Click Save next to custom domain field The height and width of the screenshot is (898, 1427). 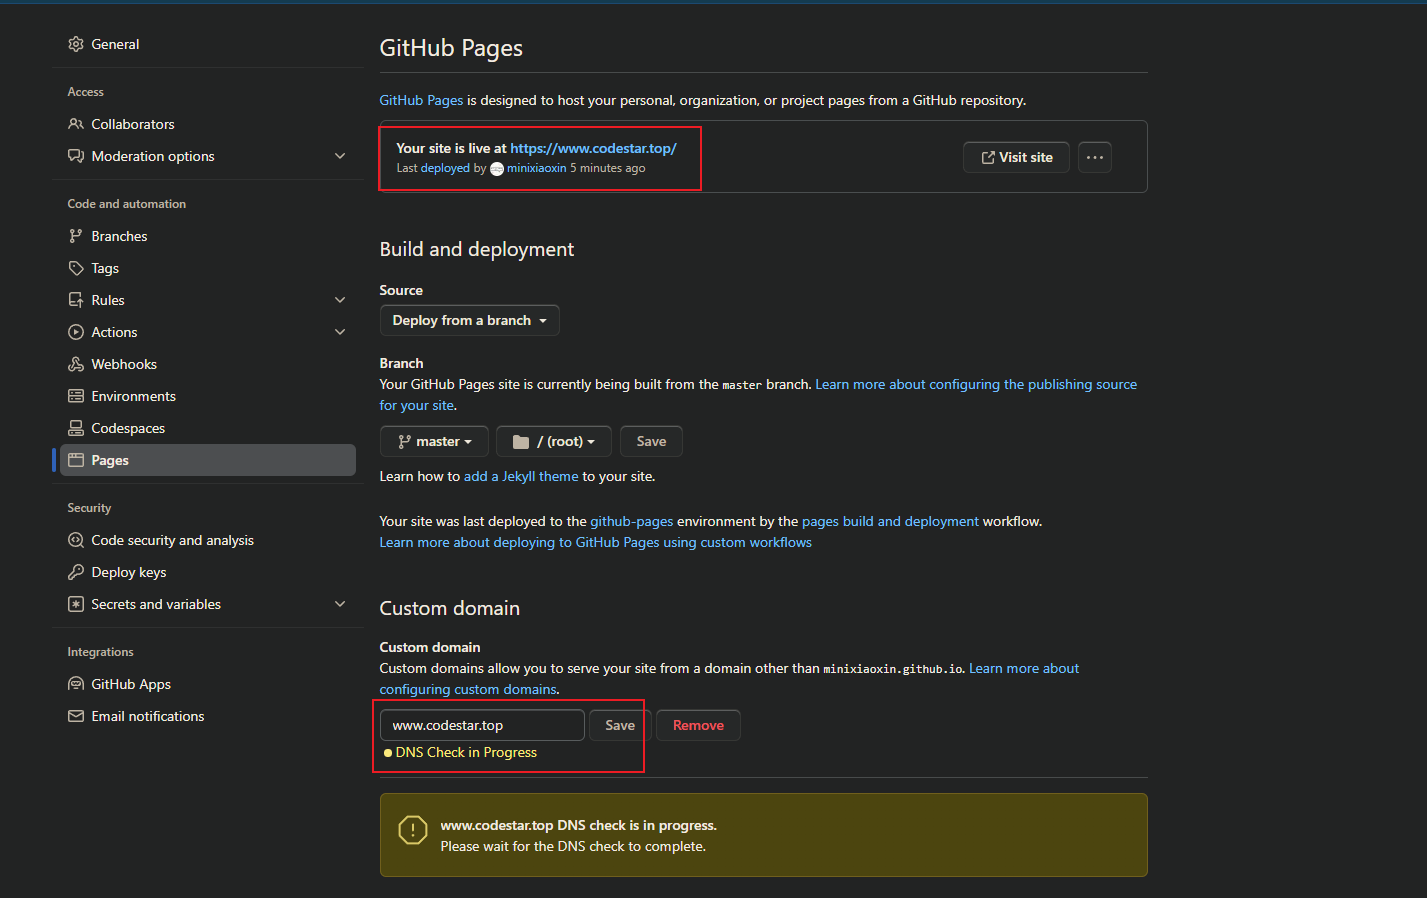(620, 725)
